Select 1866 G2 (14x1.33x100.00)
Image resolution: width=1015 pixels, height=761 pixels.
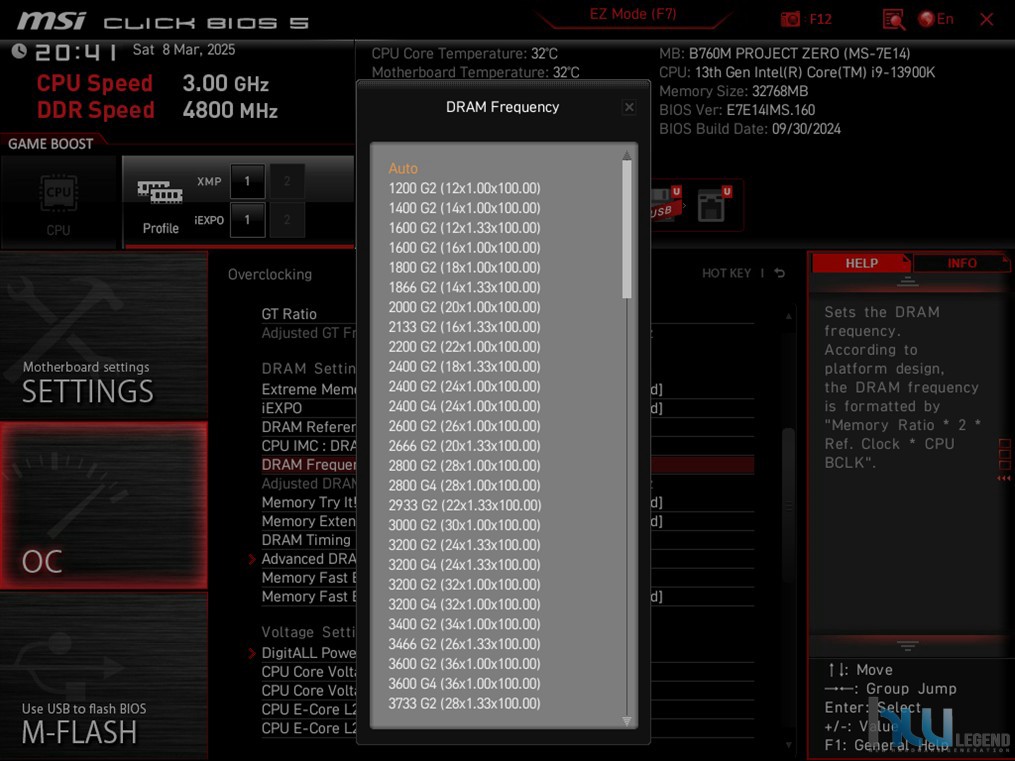[464, 287]
